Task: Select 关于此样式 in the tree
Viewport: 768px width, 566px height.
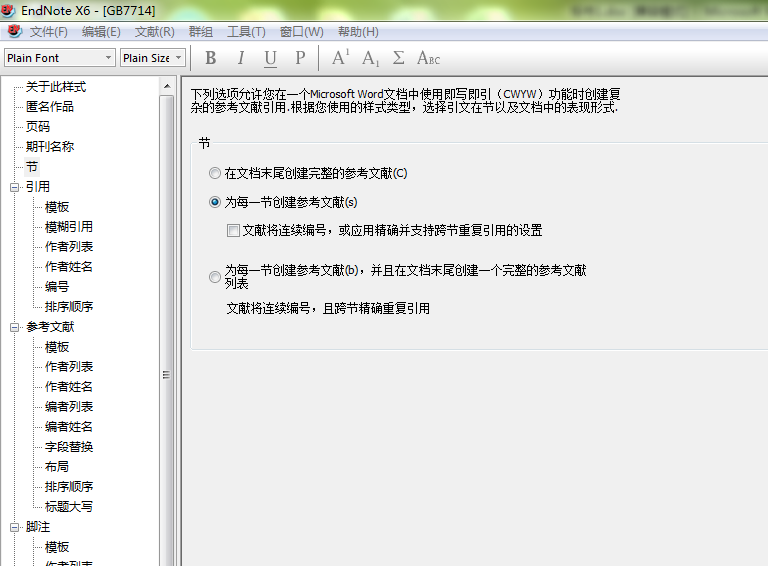Action: [x=56, y=87]
